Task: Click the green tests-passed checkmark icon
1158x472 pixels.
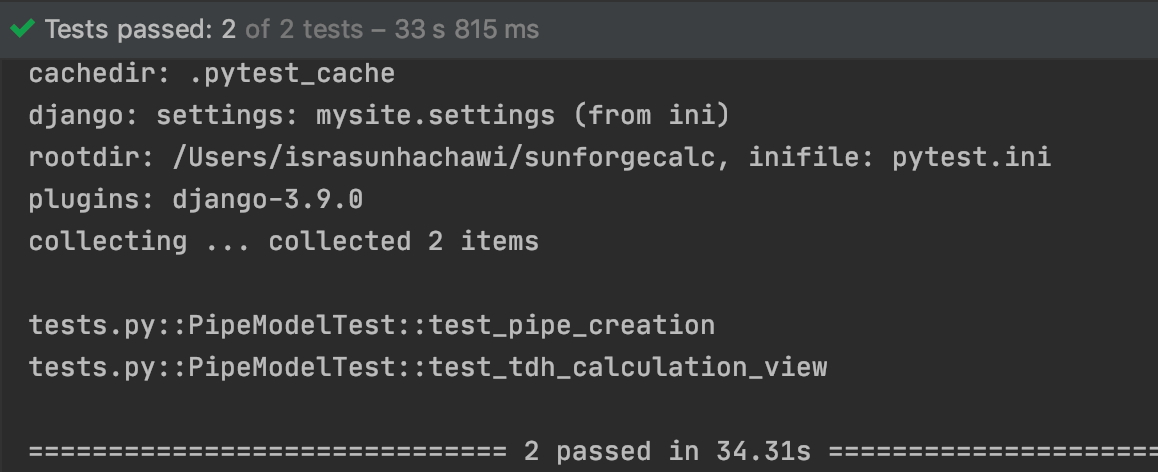Action: click(x=23, y=29)
